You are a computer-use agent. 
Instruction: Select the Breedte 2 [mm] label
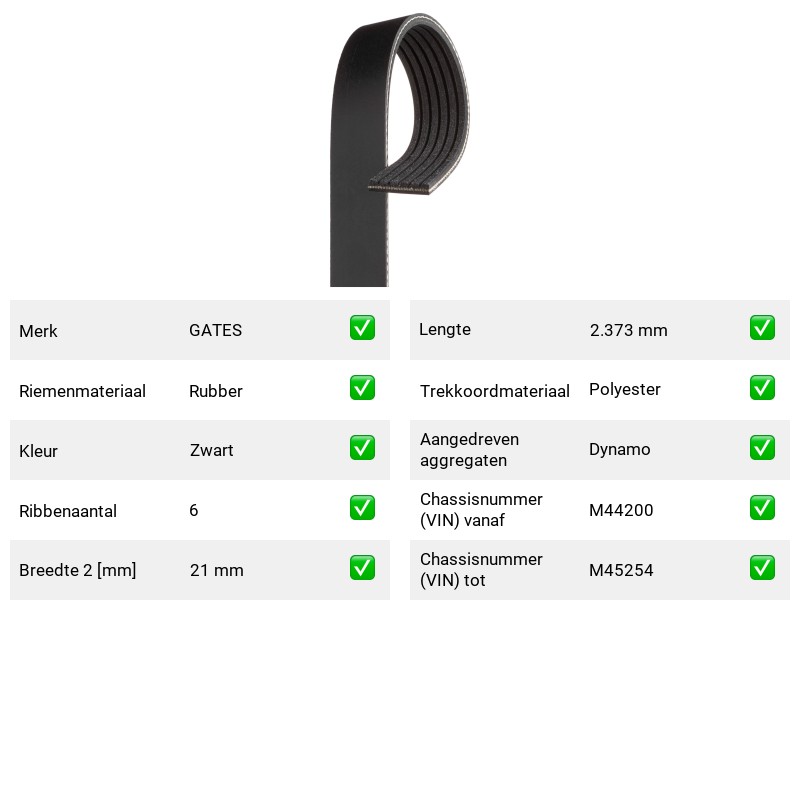[78, 570]
